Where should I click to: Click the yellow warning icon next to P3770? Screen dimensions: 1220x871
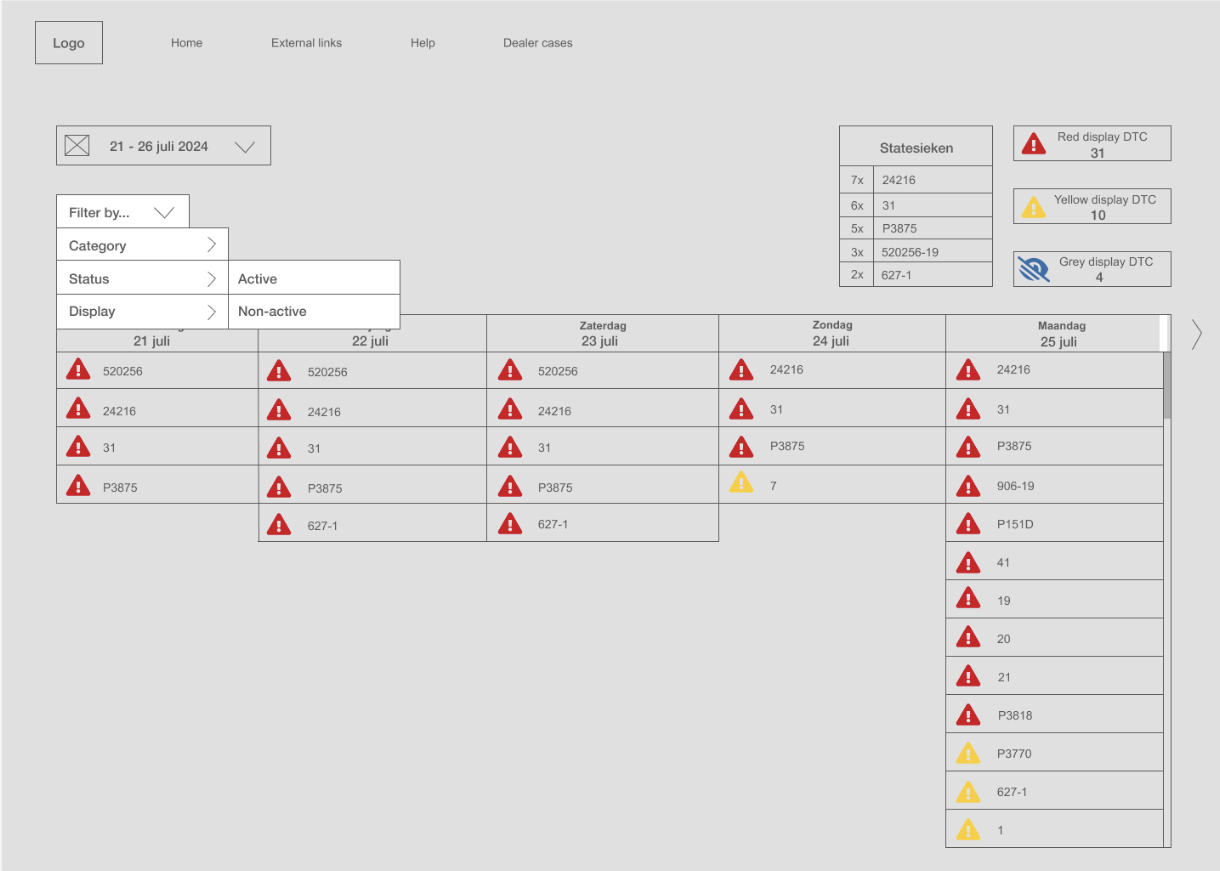tap(967, 753)
